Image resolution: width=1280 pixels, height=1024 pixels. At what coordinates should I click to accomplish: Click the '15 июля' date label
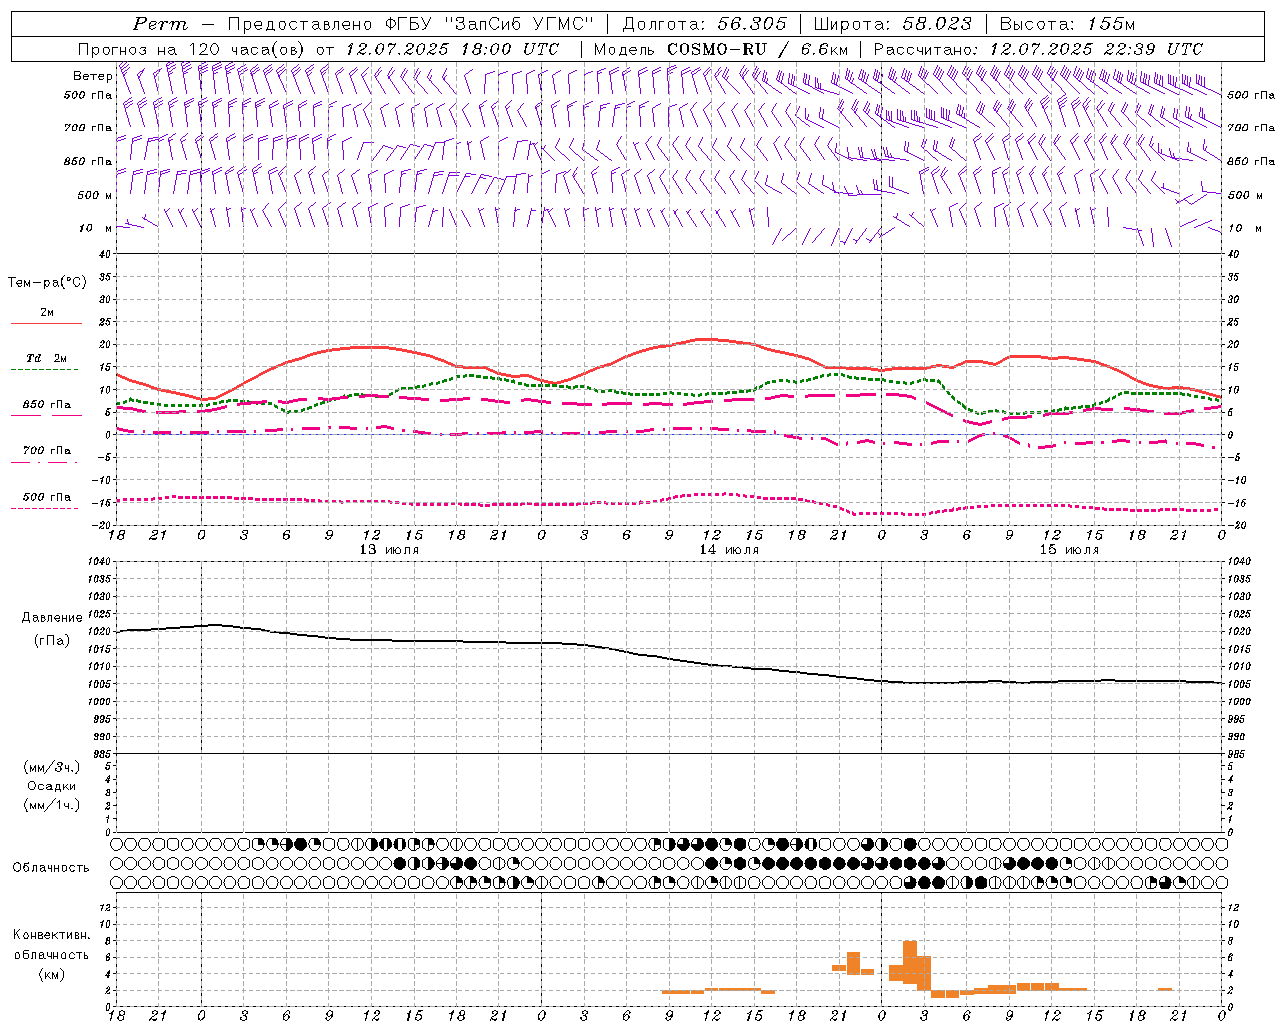tap(1069, 550)
